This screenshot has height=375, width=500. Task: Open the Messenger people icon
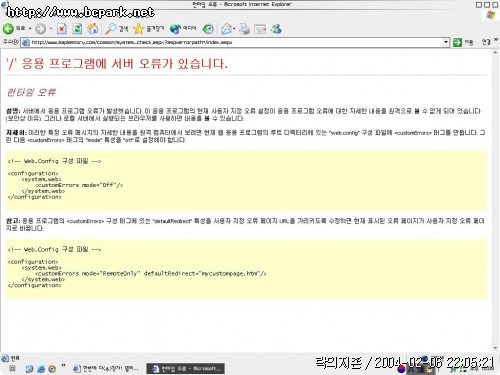pyautogui.click(x=276, y=29)
